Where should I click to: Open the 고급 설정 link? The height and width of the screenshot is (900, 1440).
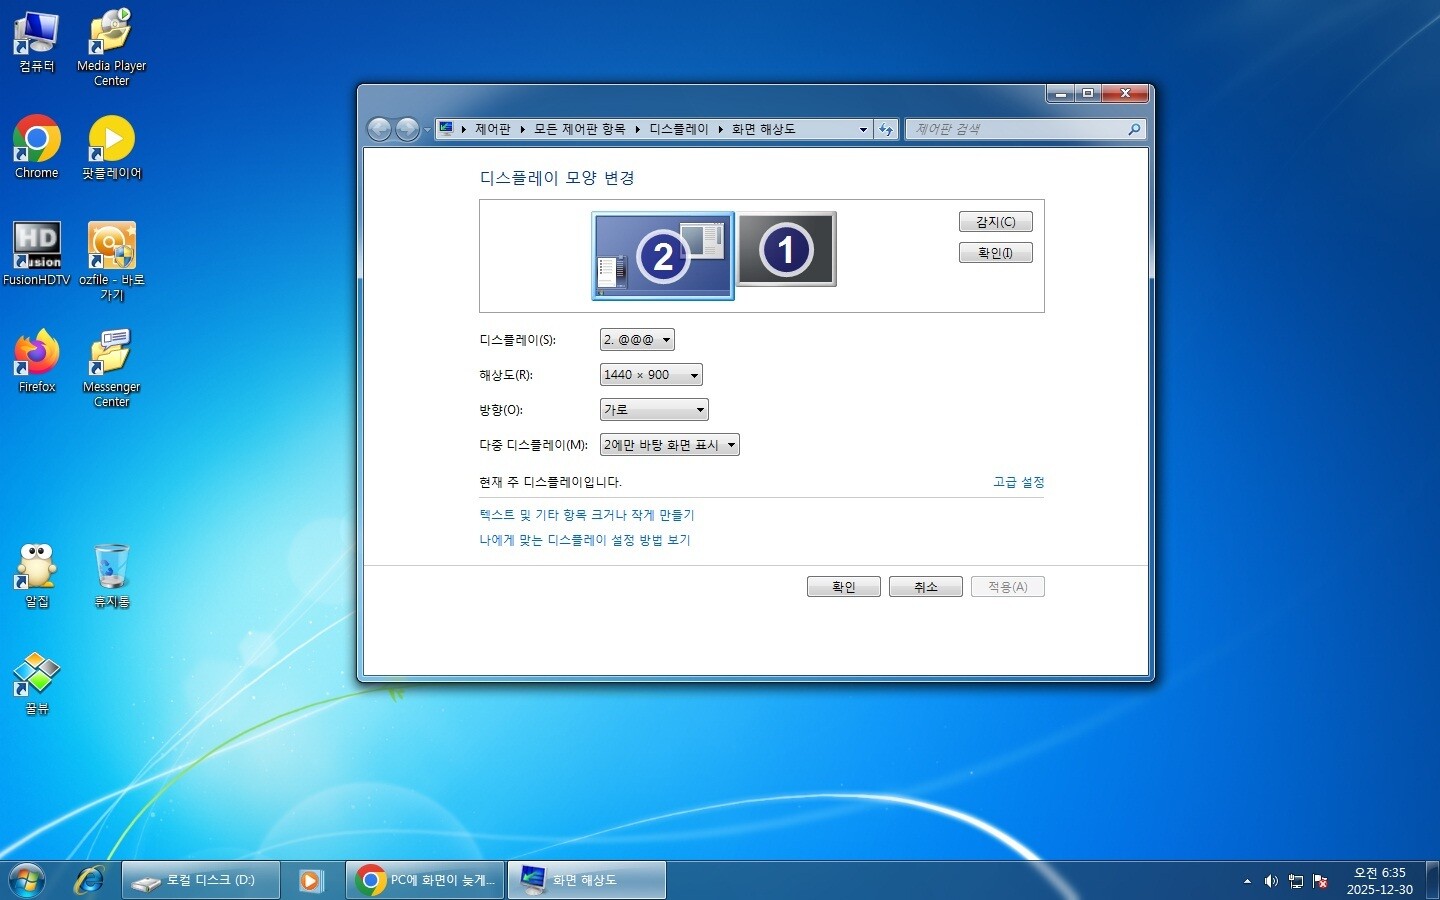click(x=1018, y=482)
